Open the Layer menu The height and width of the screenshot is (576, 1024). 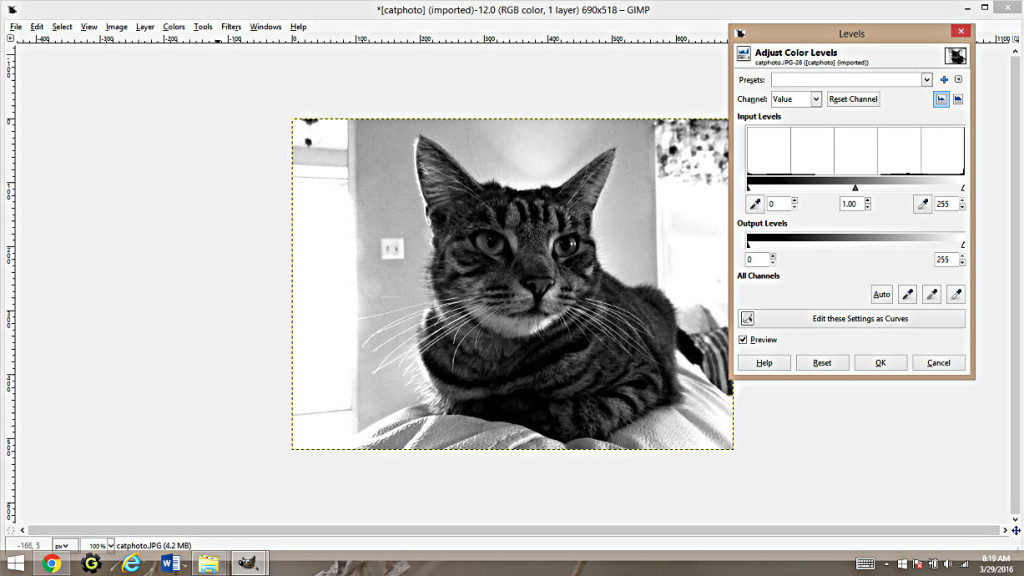point(145,27)
